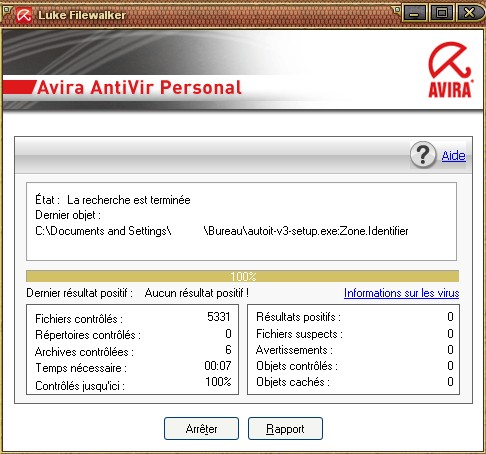This screenshot has height=454, width=486.
Task: Click the question mark help icon
Action: [x=423, y=155]
